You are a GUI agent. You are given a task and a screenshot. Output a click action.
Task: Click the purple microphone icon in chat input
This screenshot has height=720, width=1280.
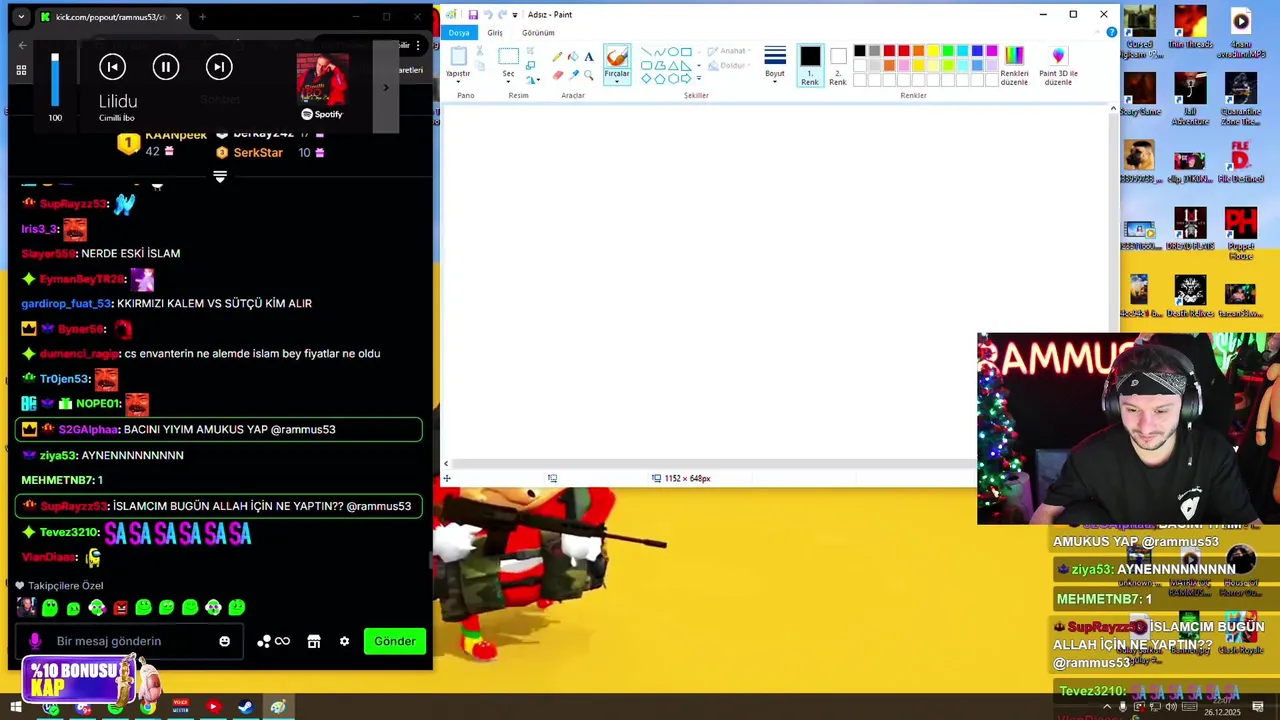(x=35, y=641)
